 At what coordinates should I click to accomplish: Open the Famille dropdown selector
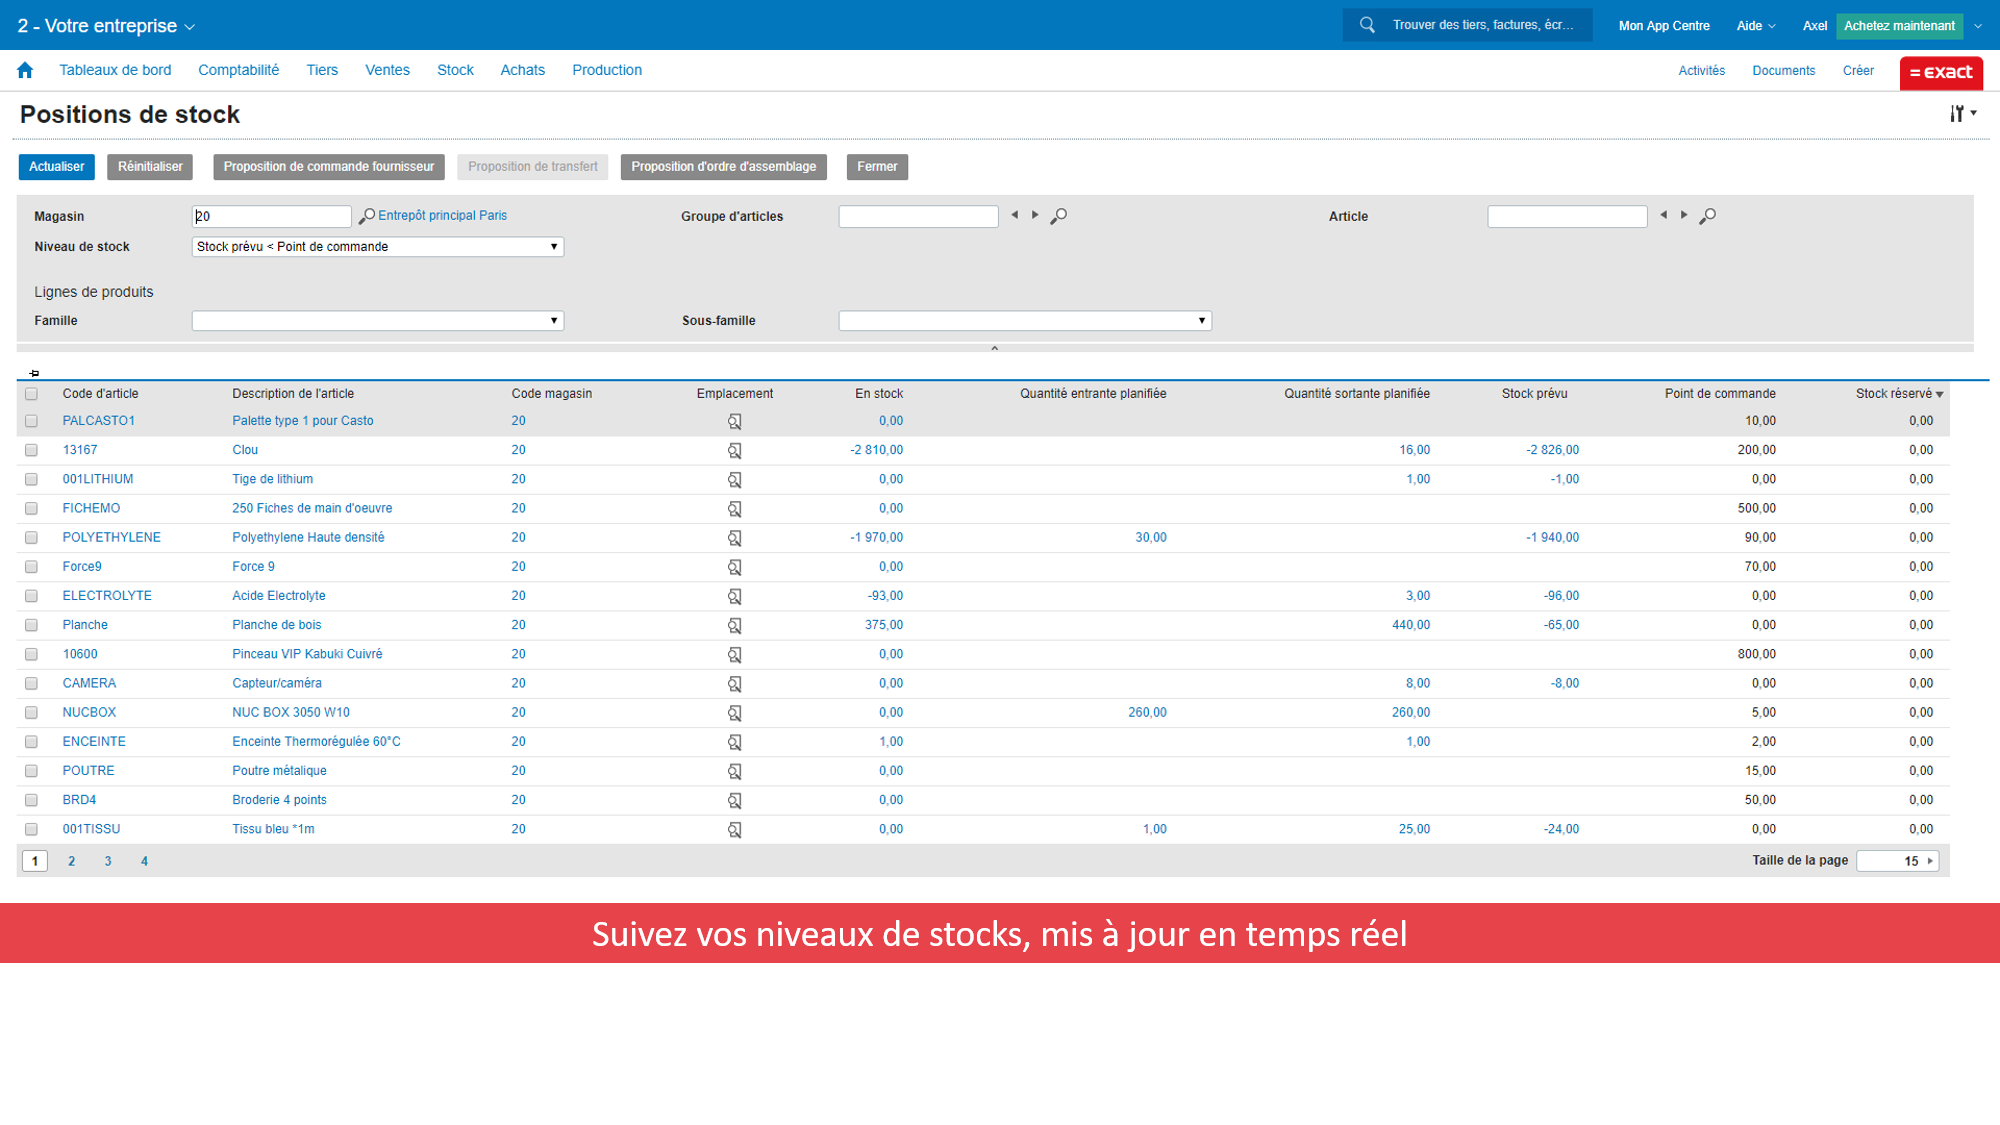pos(378,320)
